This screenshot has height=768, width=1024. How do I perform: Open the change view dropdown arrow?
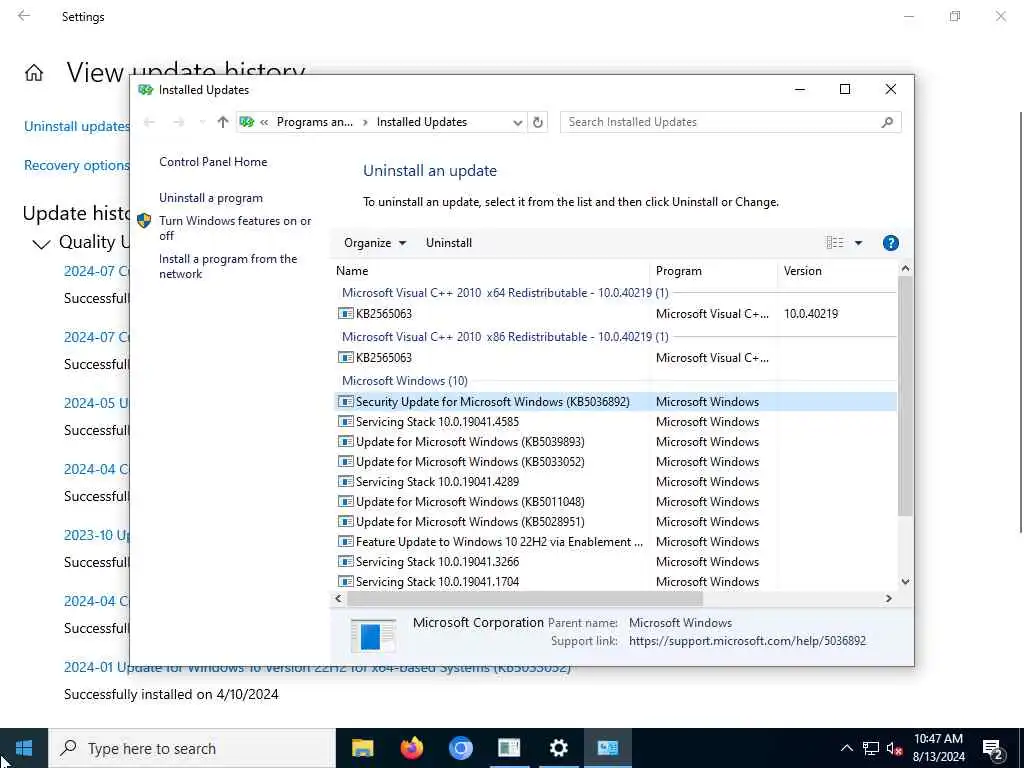point(858,243)
